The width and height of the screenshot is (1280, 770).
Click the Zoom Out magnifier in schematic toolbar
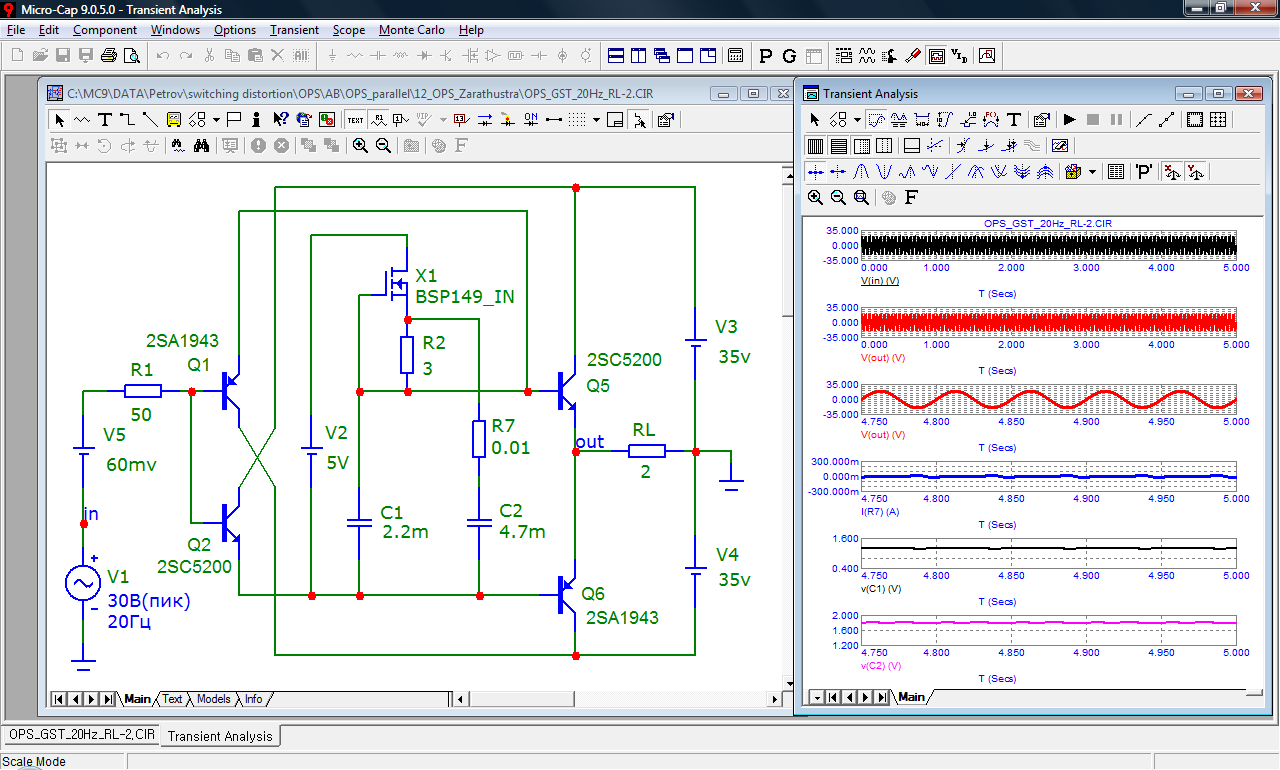coord(383,146)
